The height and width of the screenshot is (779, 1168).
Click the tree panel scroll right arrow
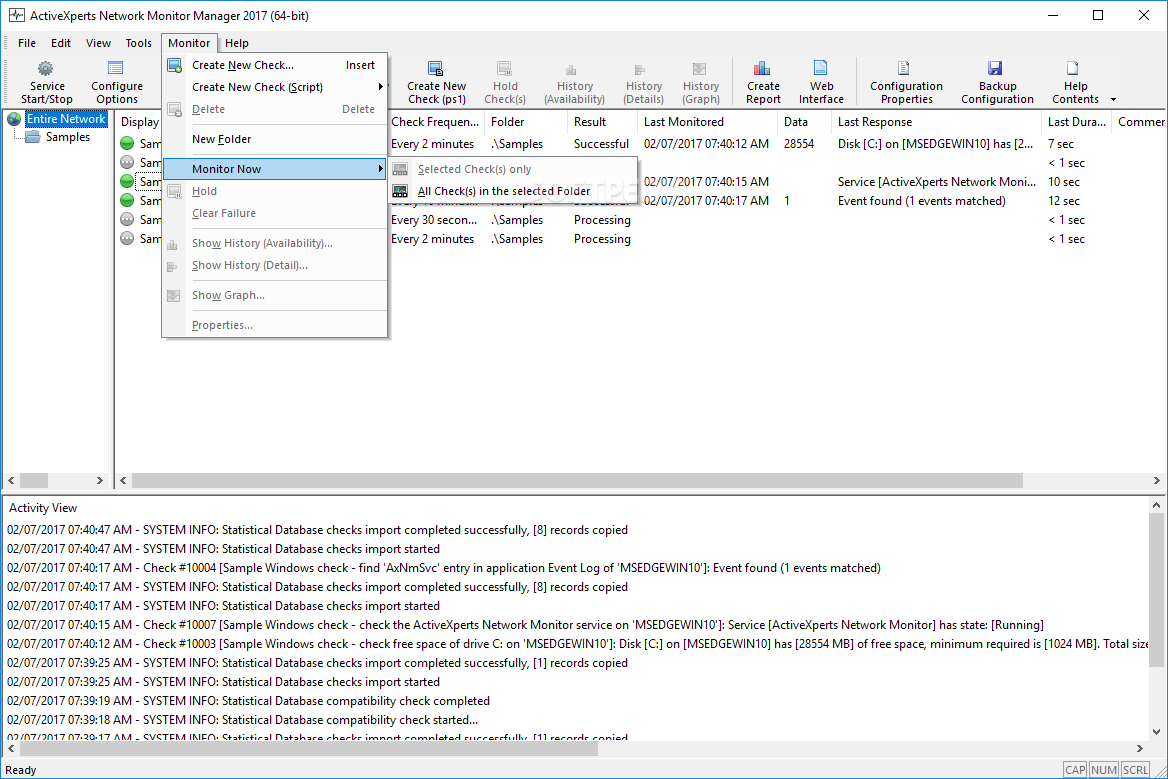(101, 481)
